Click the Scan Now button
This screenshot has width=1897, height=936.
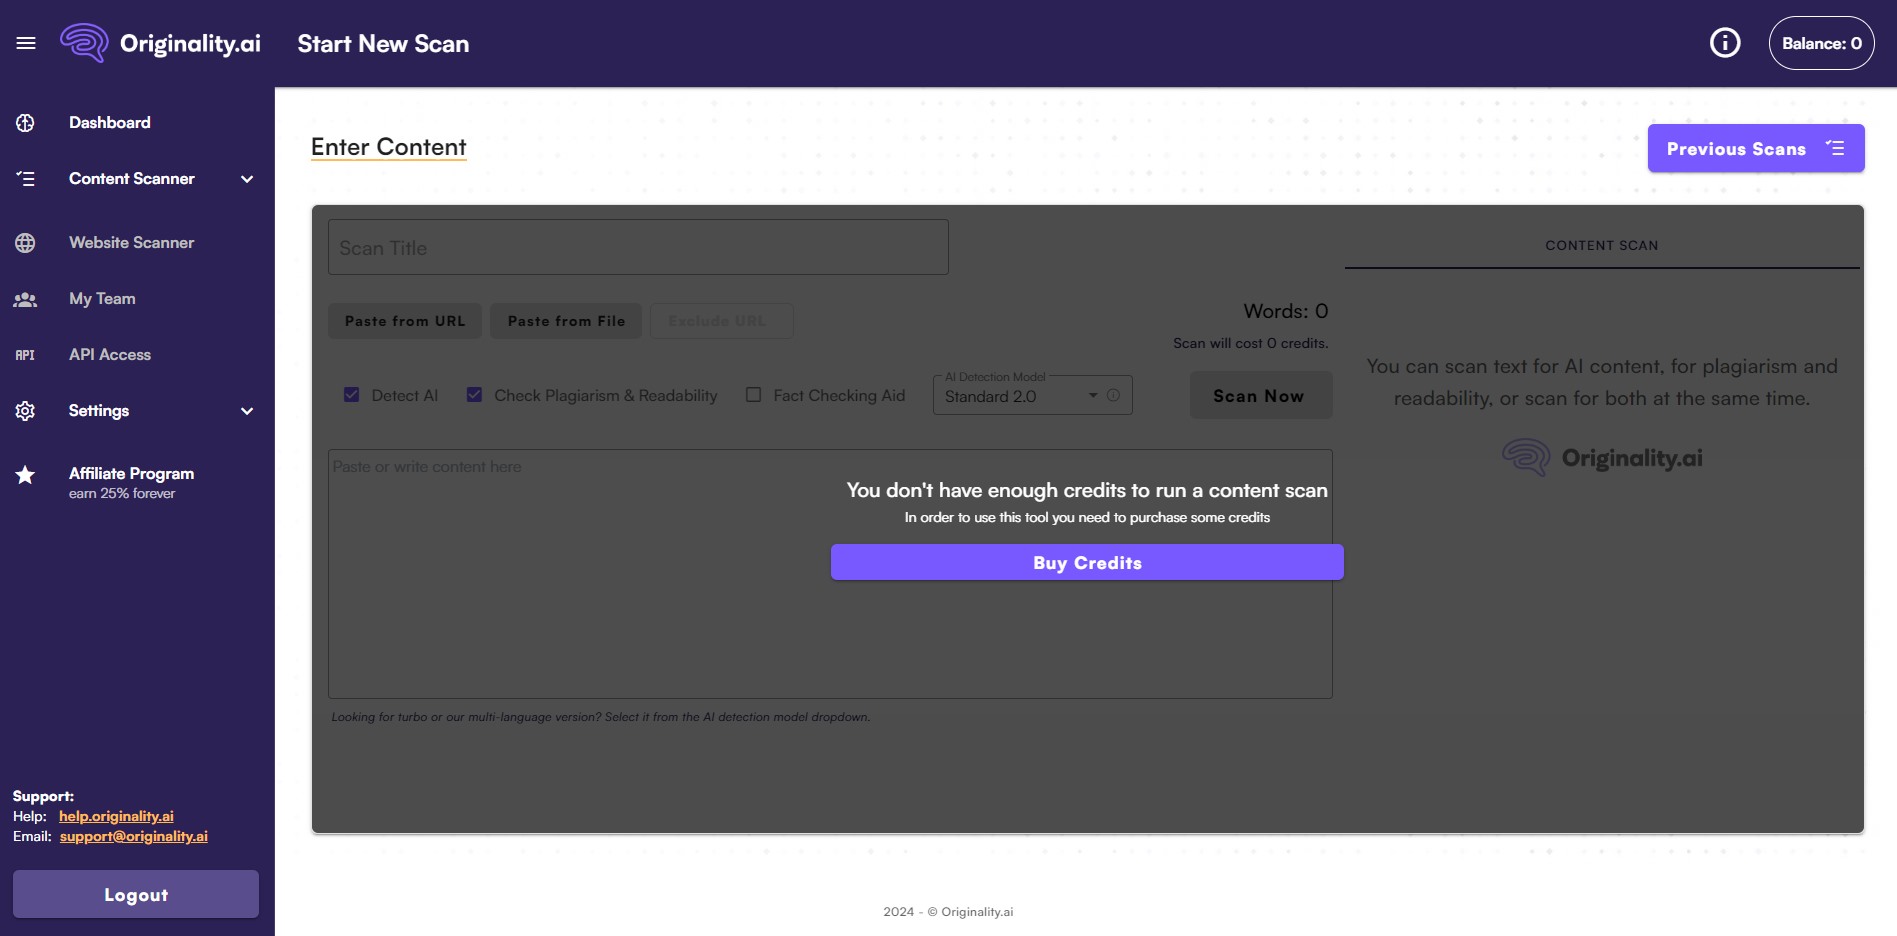pos(1260,396)
